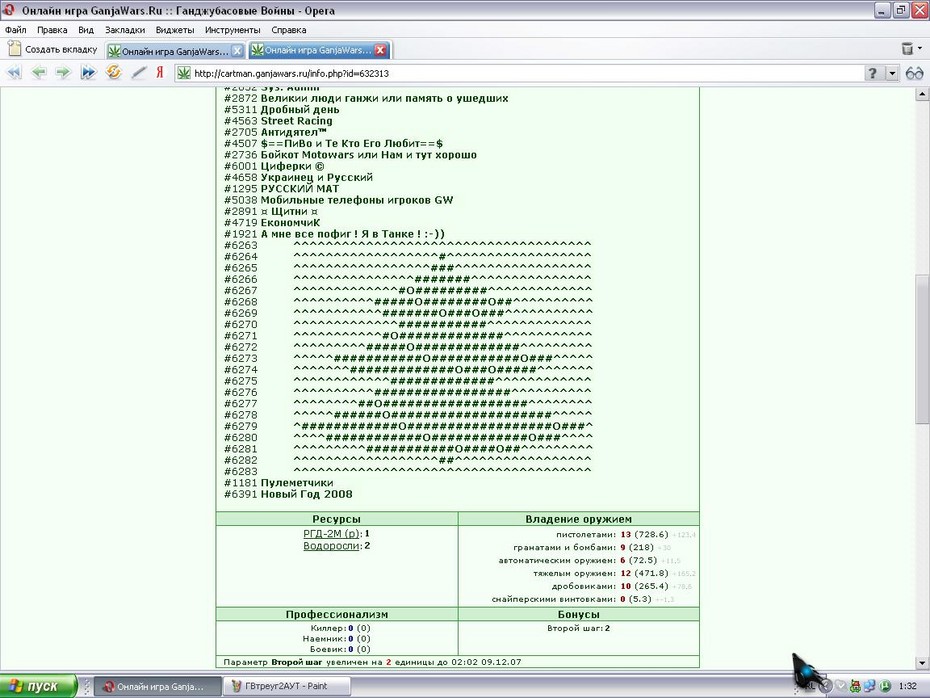This screenshot has width=930, height=698.
Task: Open Бойкот Motowars или Нам и тут хорошо
Action: (x=368, y=155)
